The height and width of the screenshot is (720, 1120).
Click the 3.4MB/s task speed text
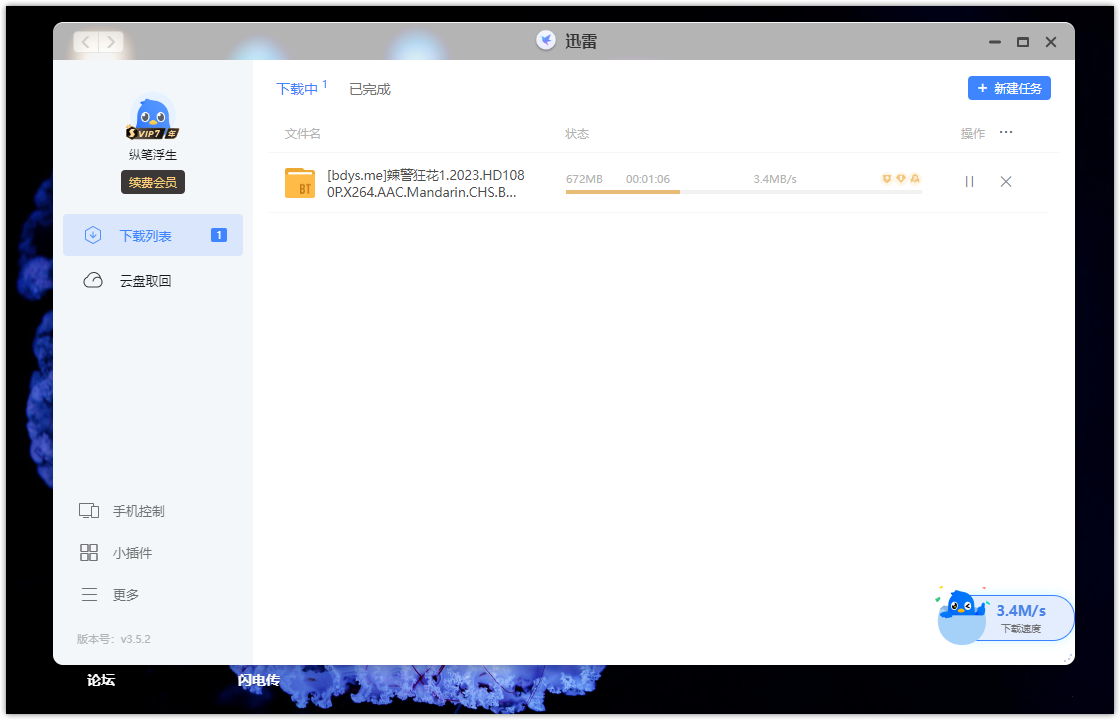775,179
